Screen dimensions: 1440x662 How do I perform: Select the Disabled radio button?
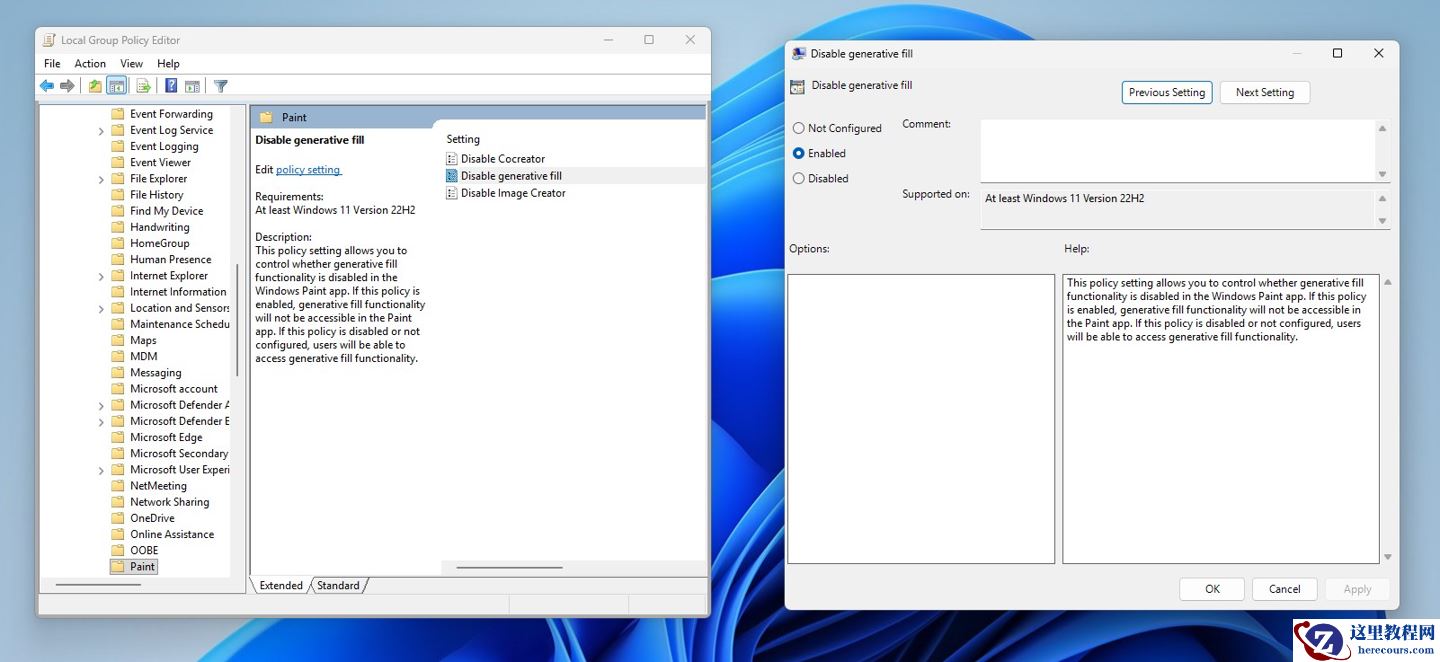pos(798,178)
